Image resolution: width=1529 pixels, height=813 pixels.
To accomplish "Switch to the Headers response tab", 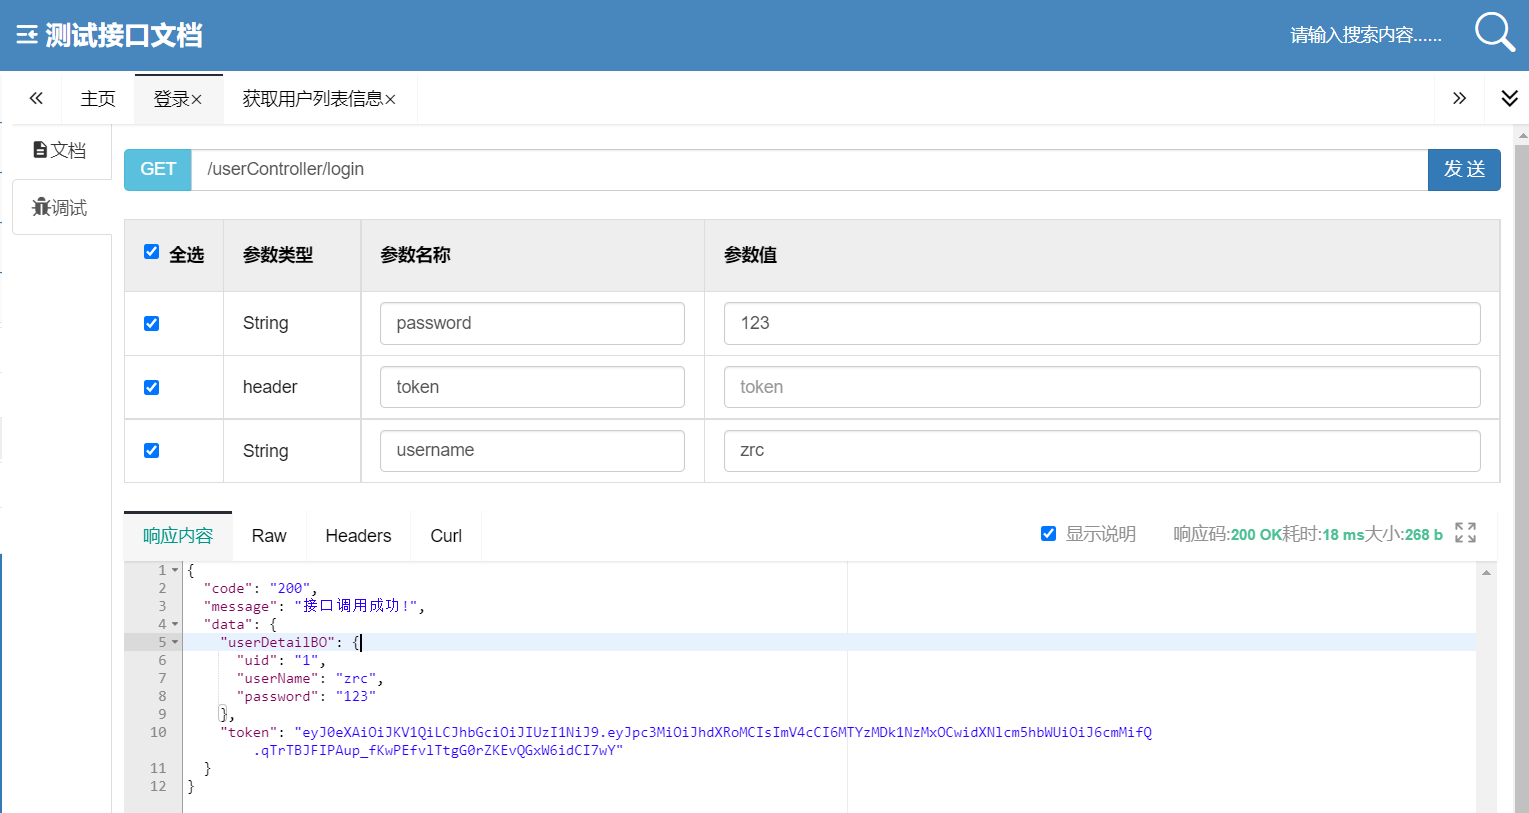I will coord(358,536).
